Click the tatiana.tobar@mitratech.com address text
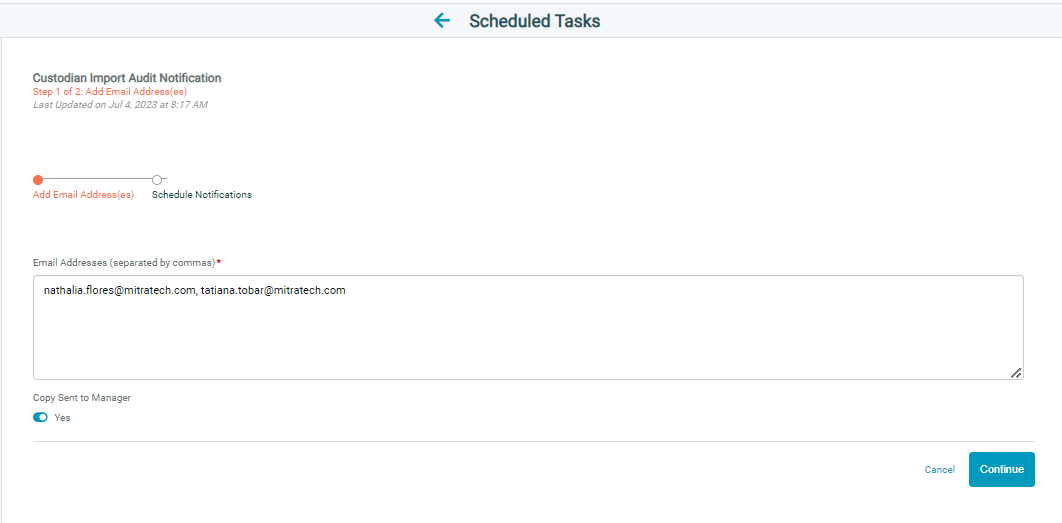This screenshot has width=1062, height=523. pyautogui.click(x=274, y=291)
